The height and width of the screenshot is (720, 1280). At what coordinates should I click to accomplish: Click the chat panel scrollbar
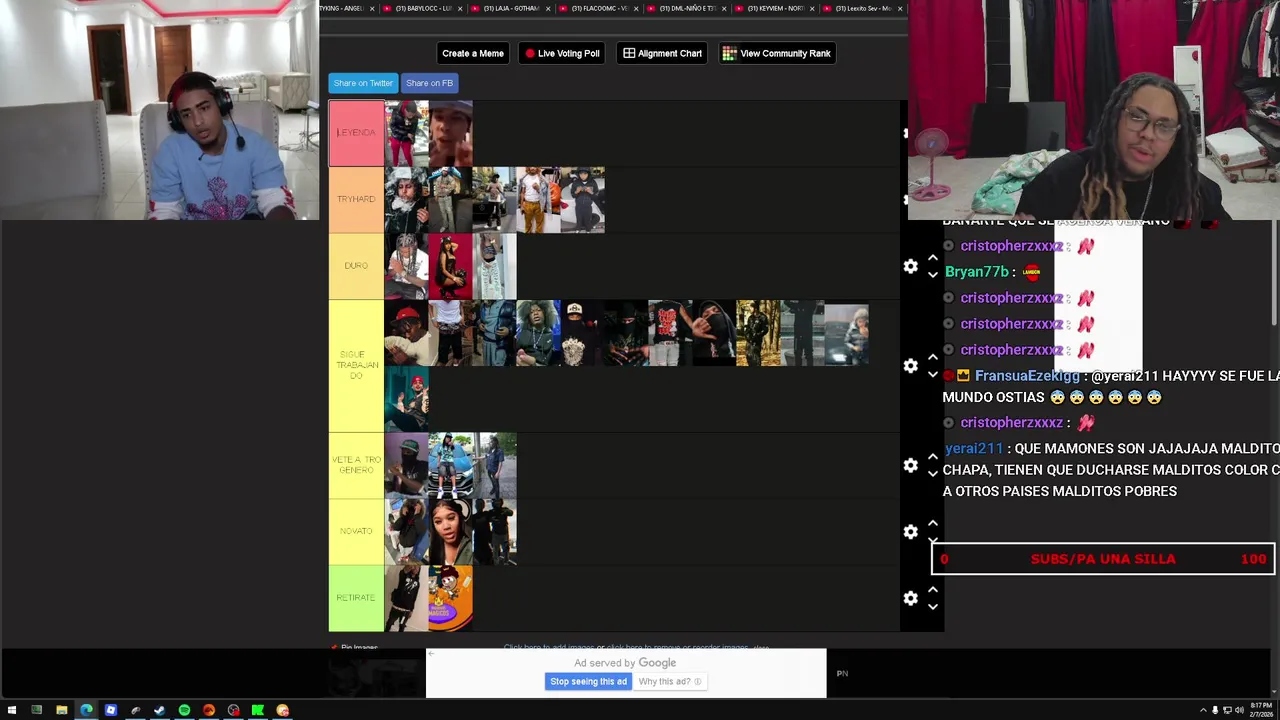(1275, 272)
